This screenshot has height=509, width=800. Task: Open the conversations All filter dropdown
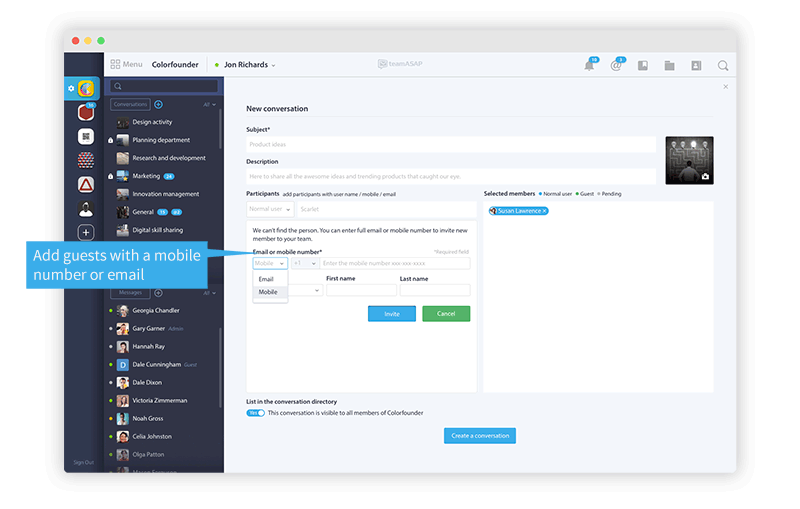point(210,105)
